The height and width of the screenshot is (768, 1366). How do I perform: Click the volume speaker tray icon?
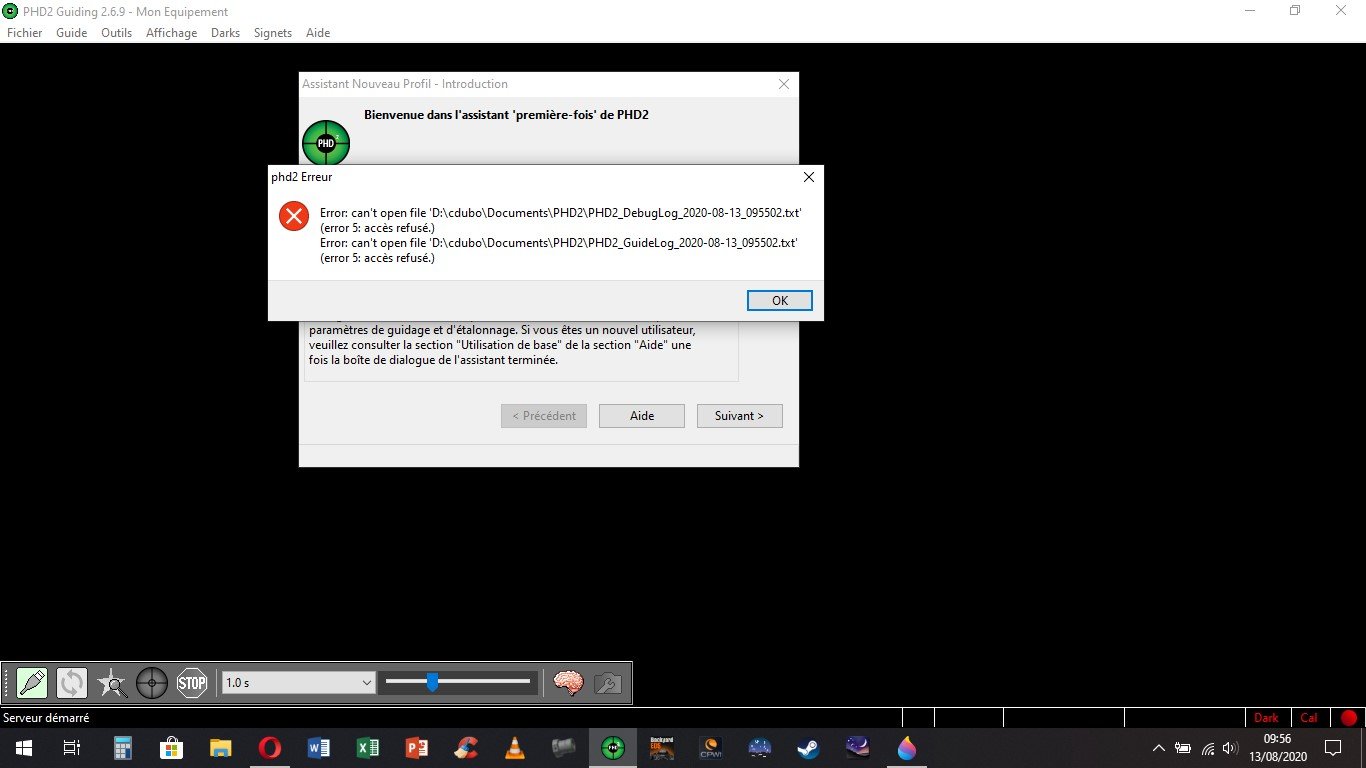click(1230, 748)
